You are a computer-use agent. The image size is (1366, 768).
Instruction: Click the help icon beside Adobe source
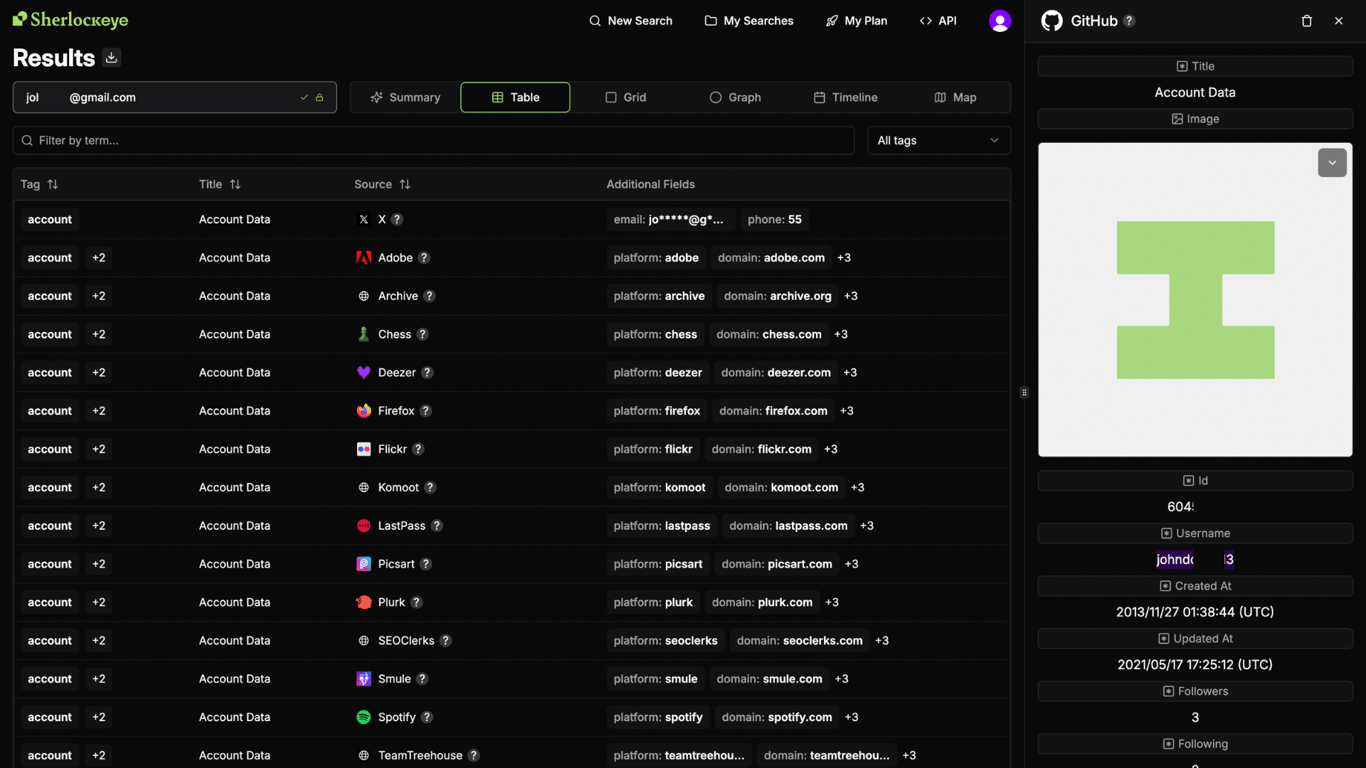[424, 258]
